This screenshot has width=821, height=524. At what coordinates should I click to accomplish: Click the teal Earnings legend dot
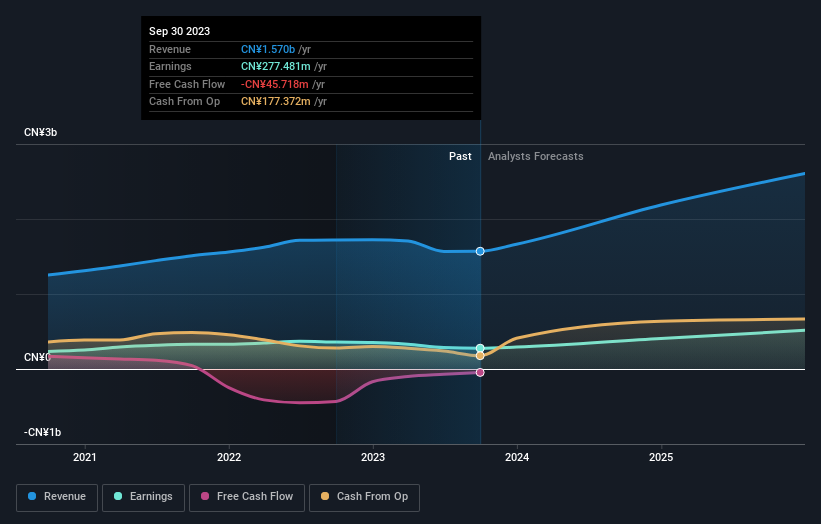(118, 496)
